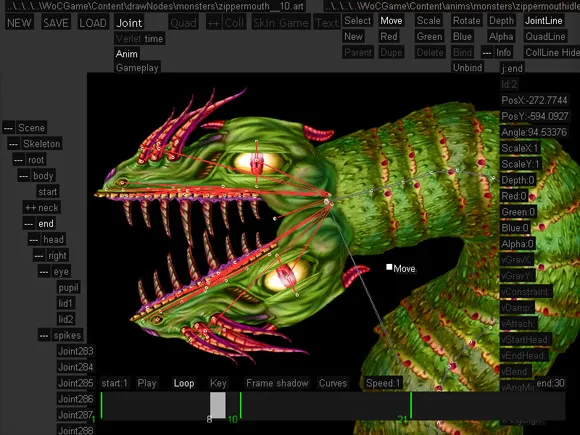Open the Text mode tab
The height and width of the screenshot is (435, 580).
[327, 23]
